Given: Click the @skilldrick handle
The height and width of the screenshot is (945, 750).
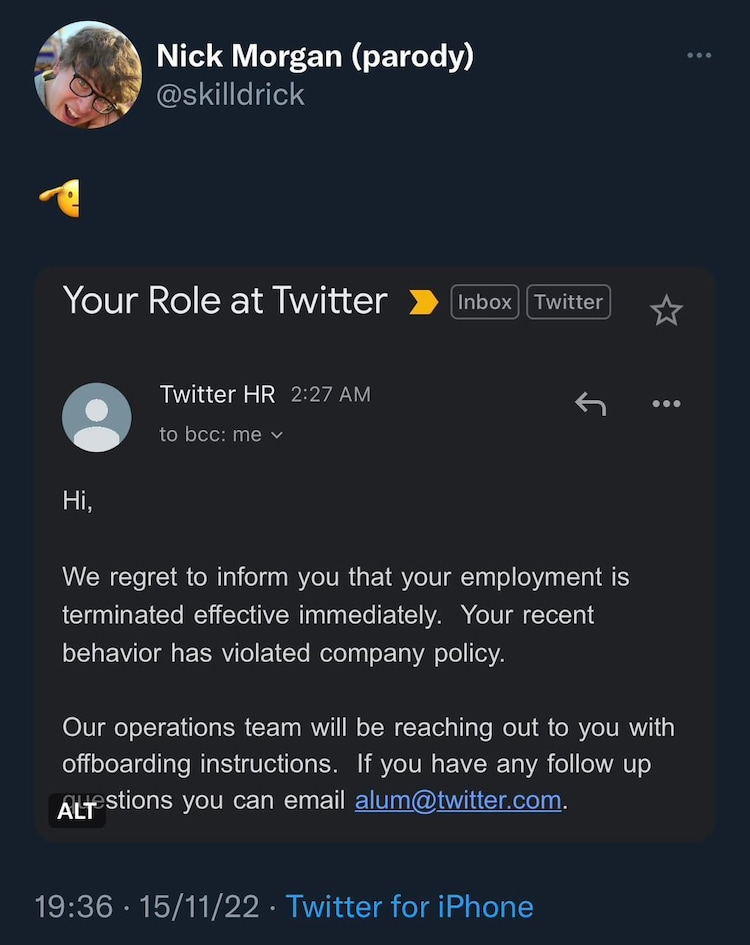Looking at the screenshot, I should tap(230, 95).
